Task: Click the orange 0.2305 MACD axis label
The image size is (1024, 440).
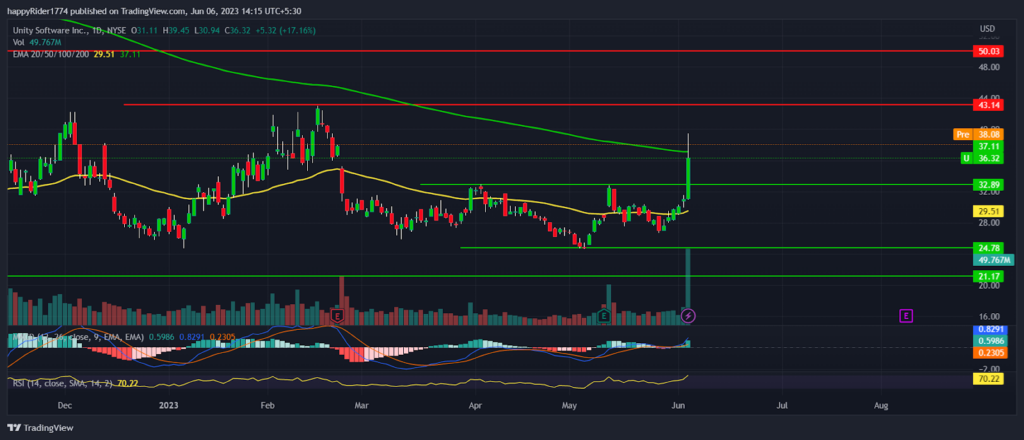Action: point(988,353)
